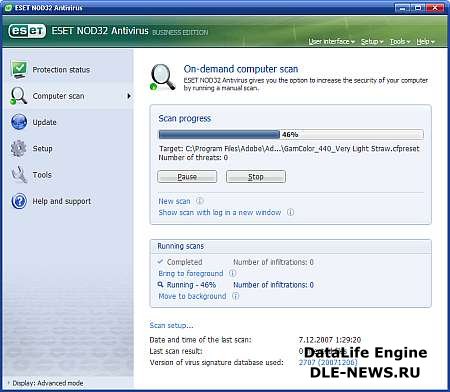
Task: Click the Protection status monitor icon
Action: [x=19, y=69]
